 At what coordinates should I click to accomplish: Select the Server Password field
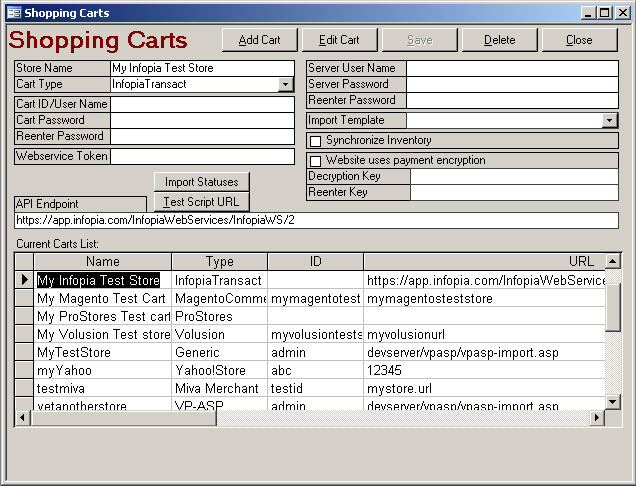point(512,84)
